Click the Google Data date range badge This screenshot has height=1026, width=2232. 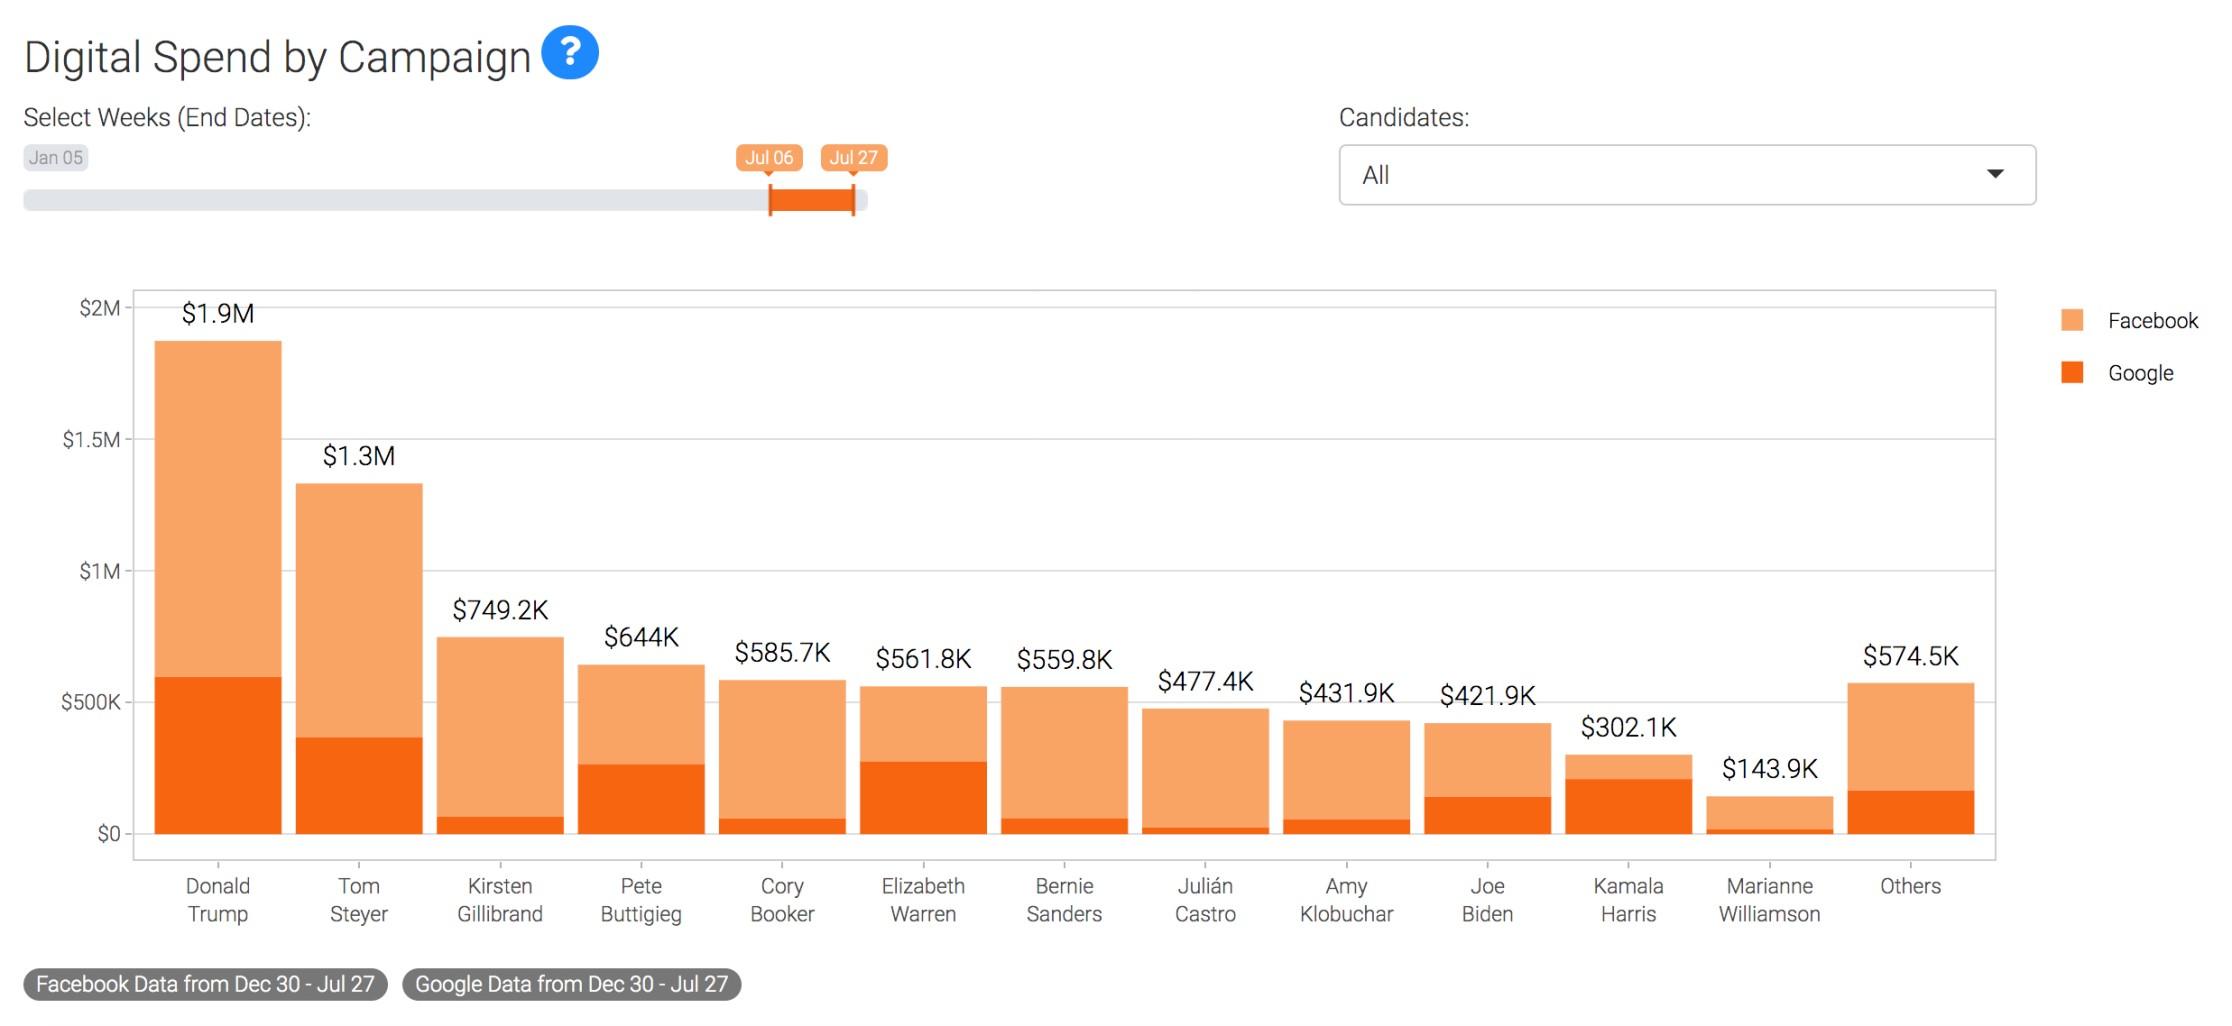coord(571,984)
